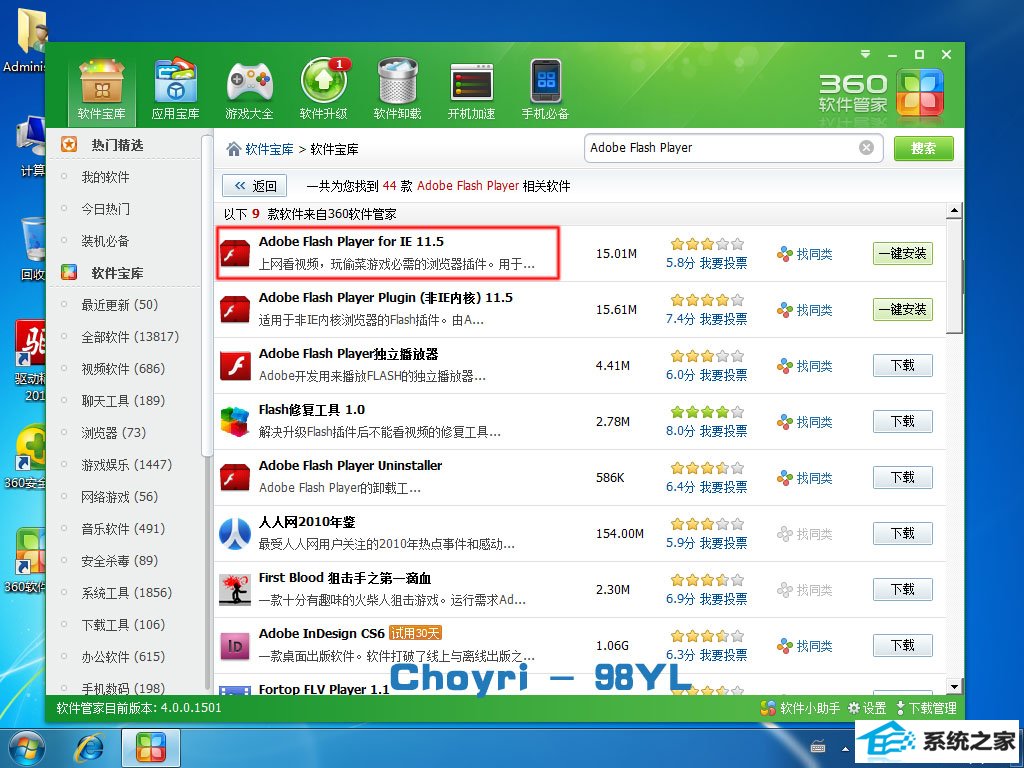Select 我的软件 in sidebar

pos(105,177)
